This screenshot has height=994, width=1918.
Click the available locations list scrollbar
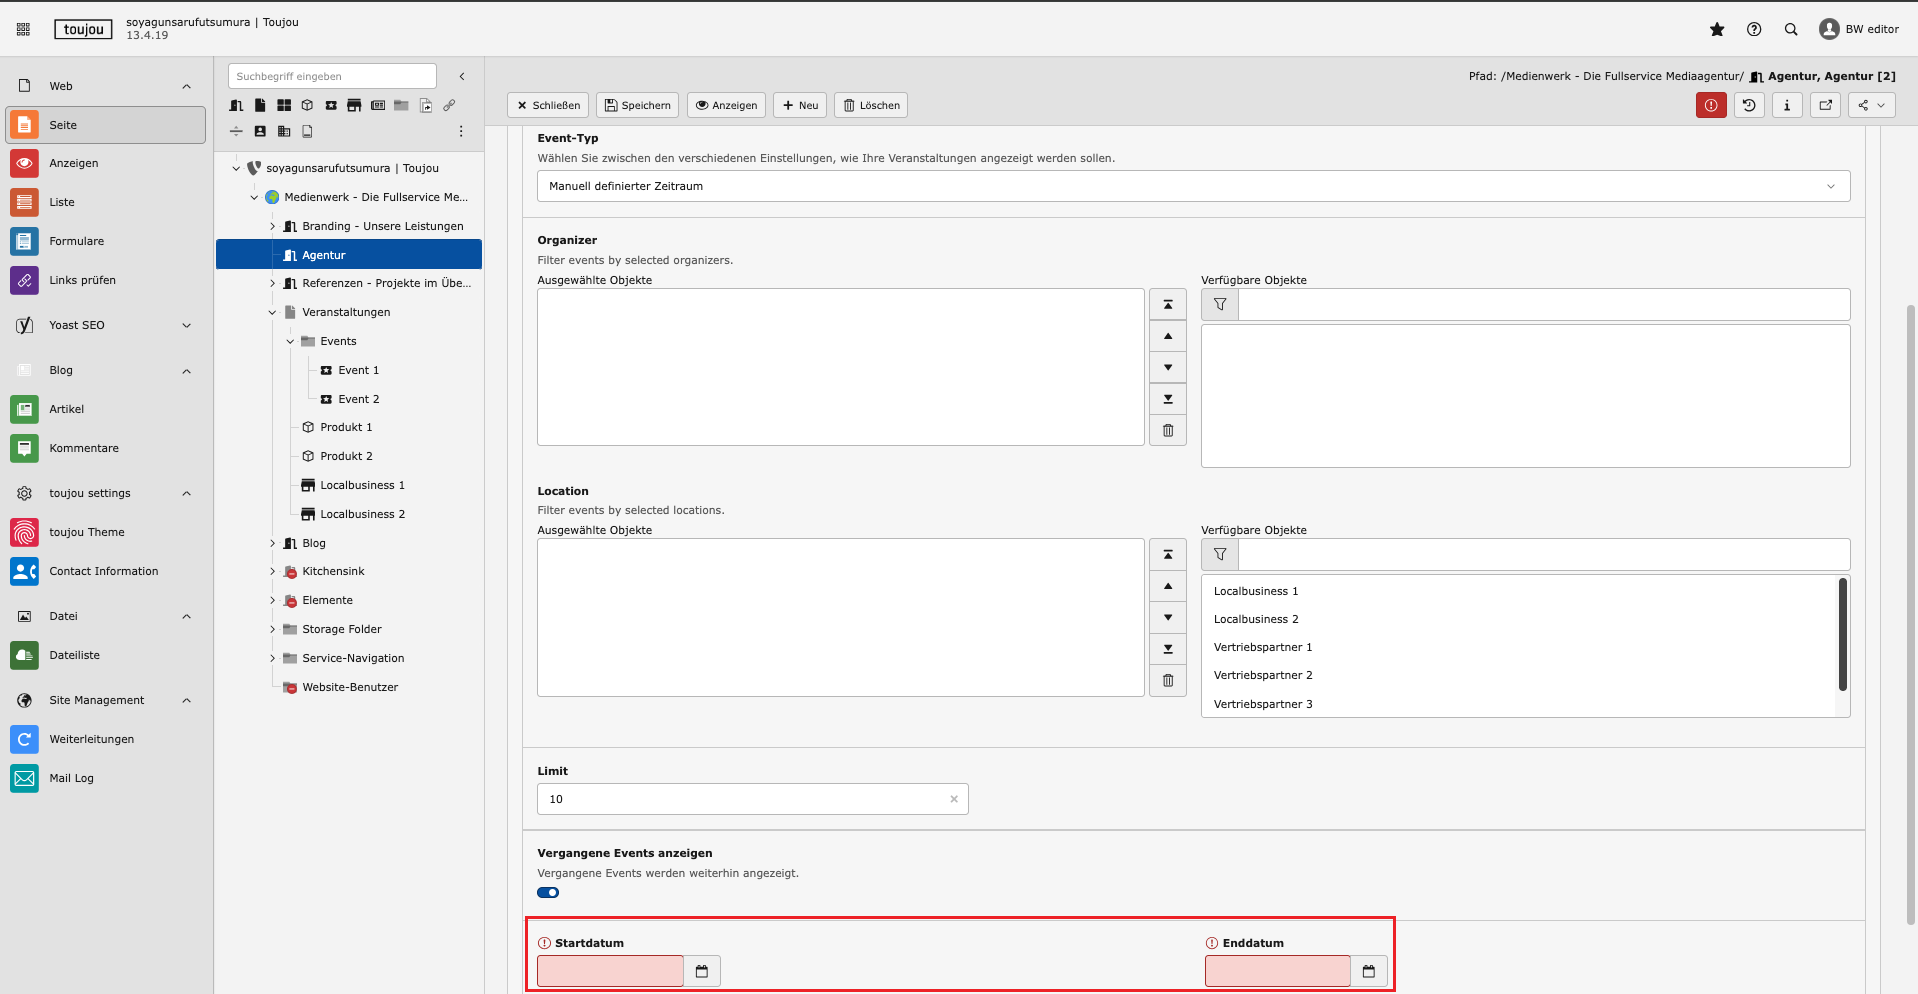point(1842,634)
